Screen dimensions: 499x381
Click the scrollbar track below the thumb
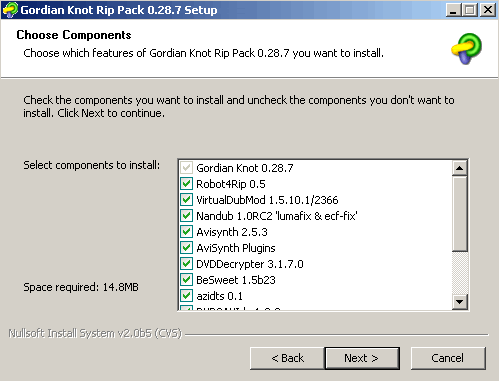pos(460,273)
